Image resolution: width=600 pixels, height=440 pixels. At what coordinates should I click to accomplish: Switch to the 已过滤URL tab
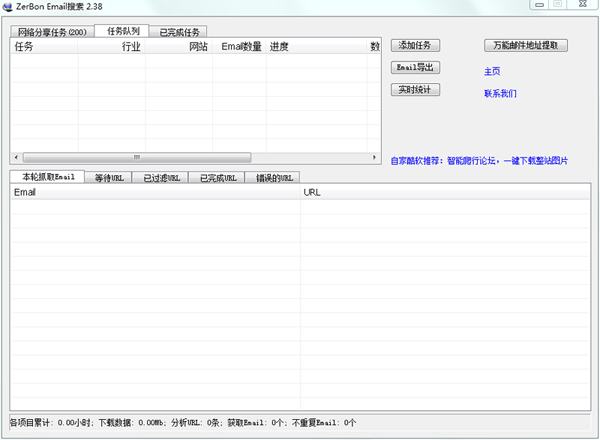coord(161,178)
